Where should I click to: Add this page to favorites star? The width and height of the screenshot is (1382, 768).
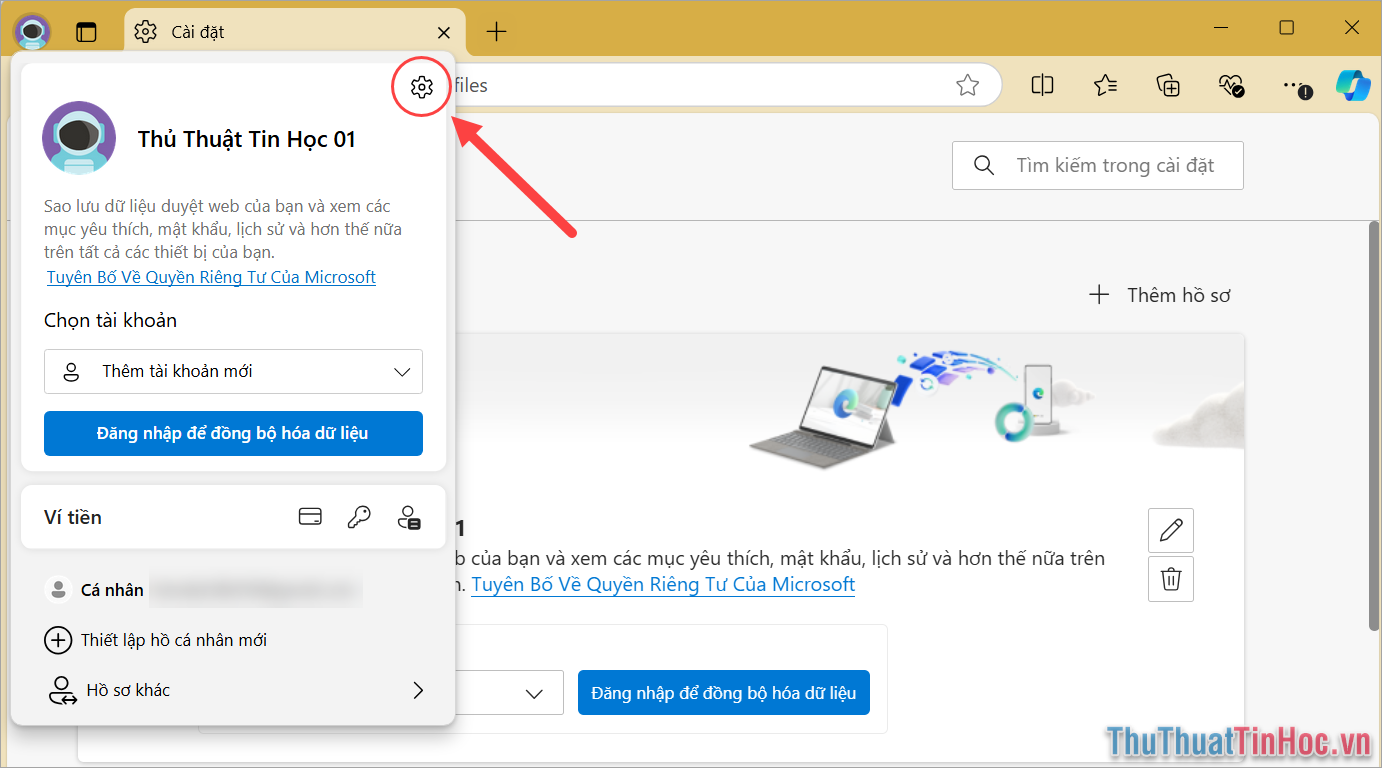[967, 86]
